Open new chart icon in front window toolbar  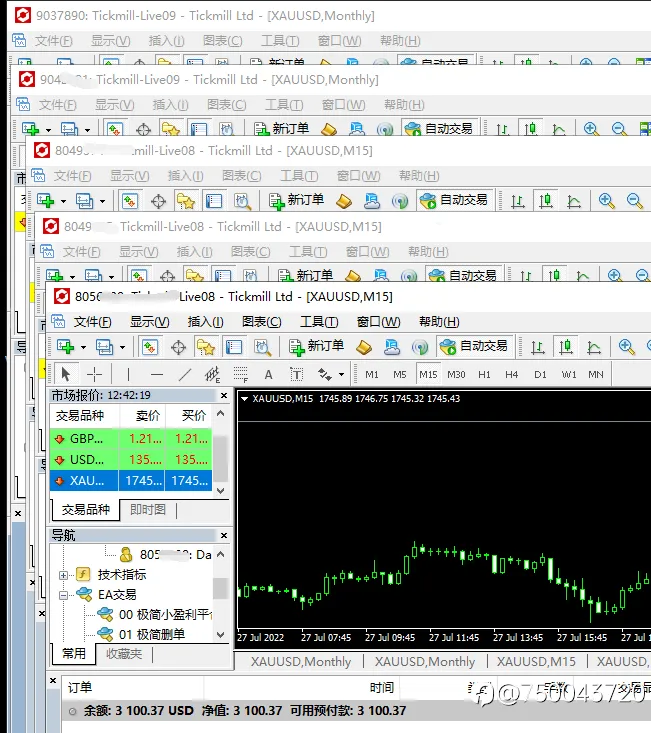tap(66, 347)
